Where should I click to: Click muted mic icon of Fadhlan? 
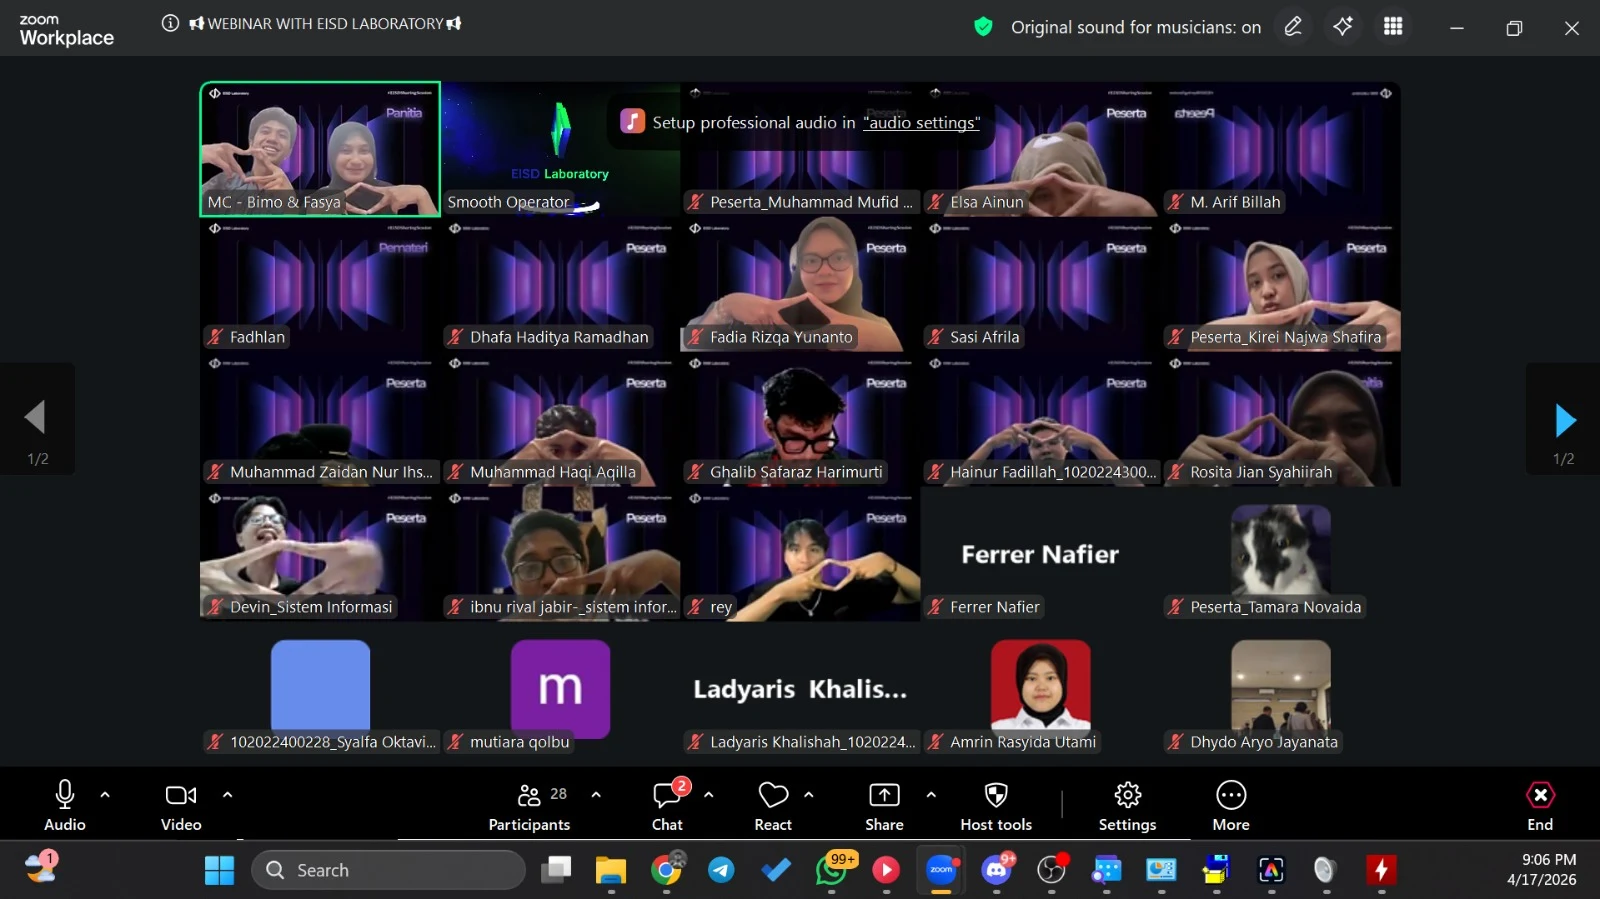[215, 337]
